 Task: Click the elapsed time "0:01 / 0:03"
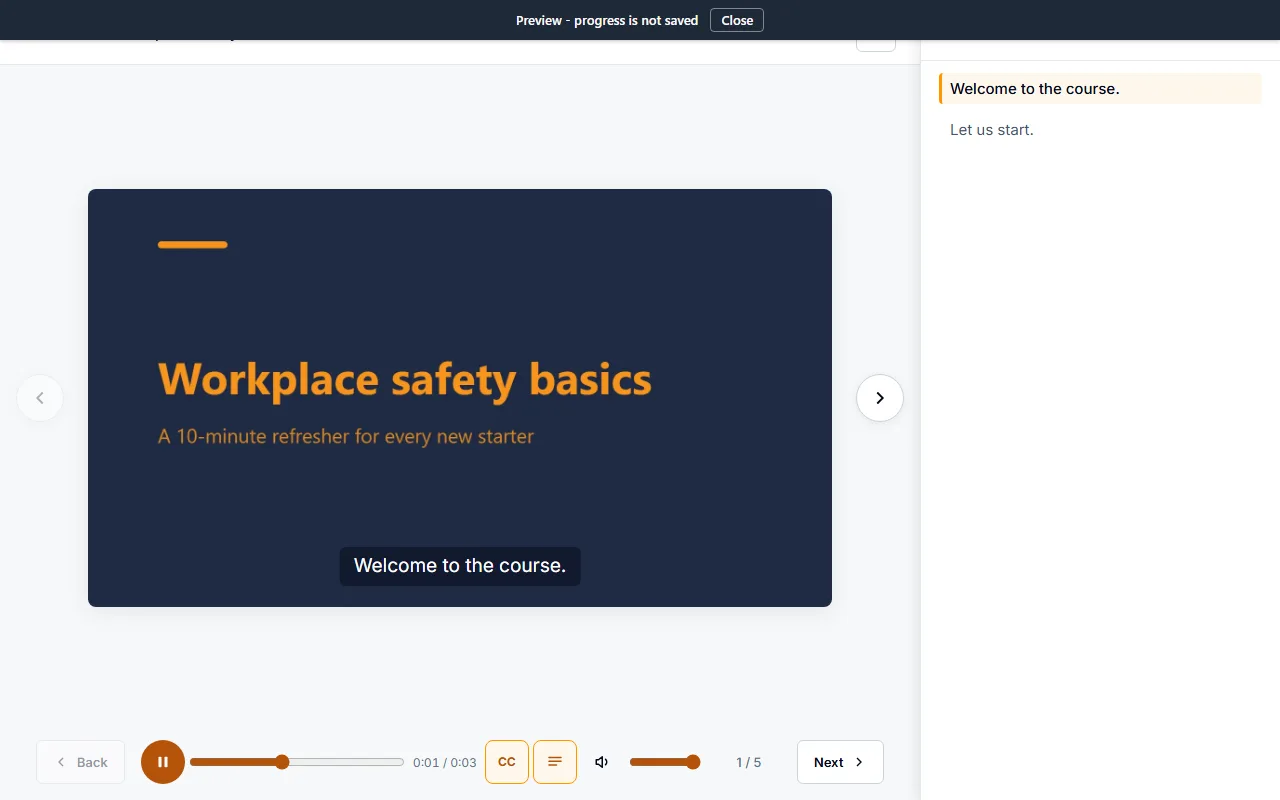click(x=445, y=762)
